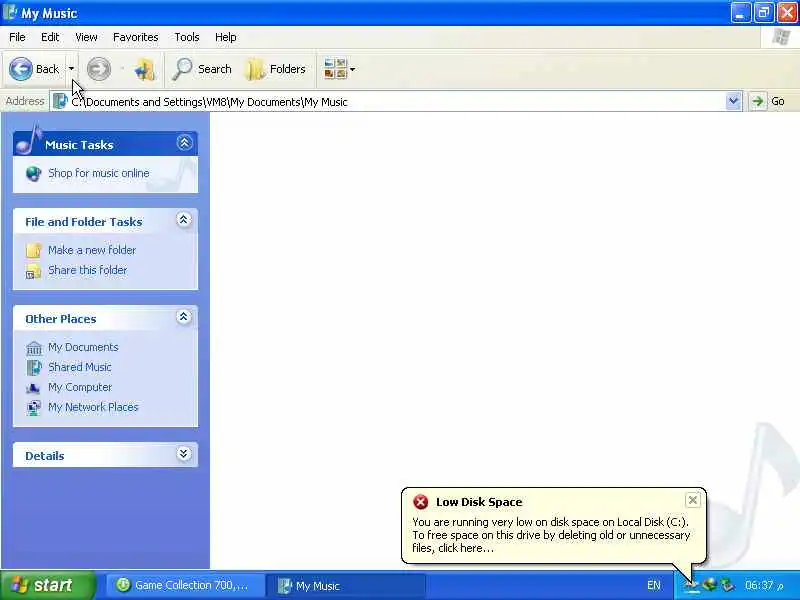The height and width of the screenshot is (600, 800).
Task: Open the View menu
Action: [x=86, y=37]
